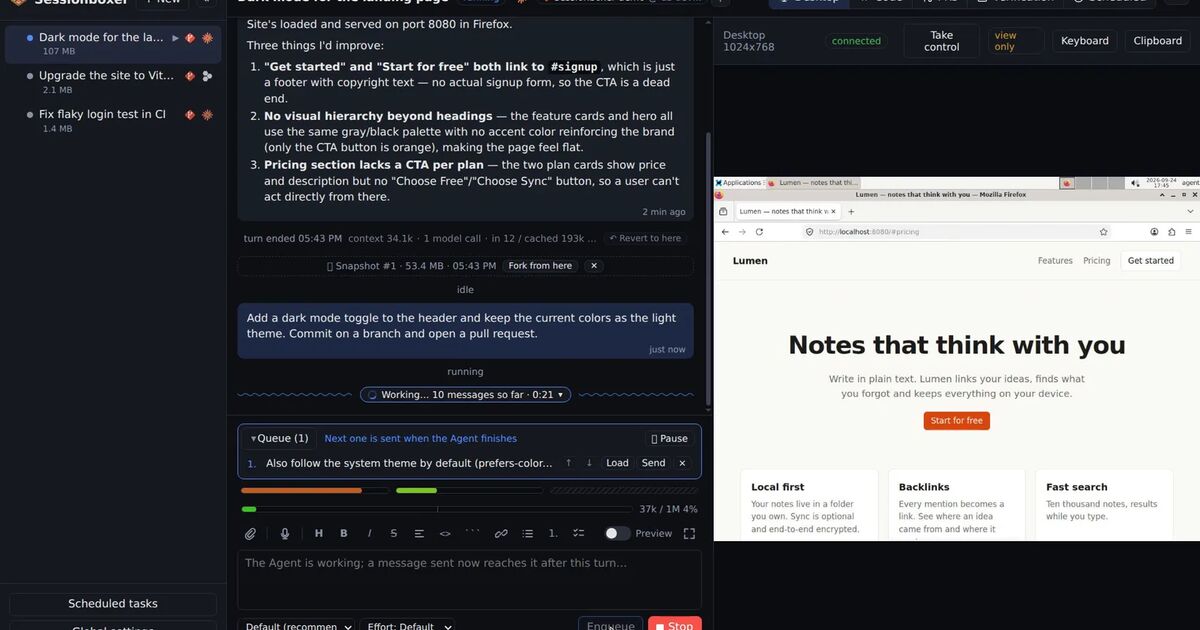Open the Firefox list-all-tabs chevron
Image resolution: width=1200 pixels, height=630 pixels.
(1190, 211)
